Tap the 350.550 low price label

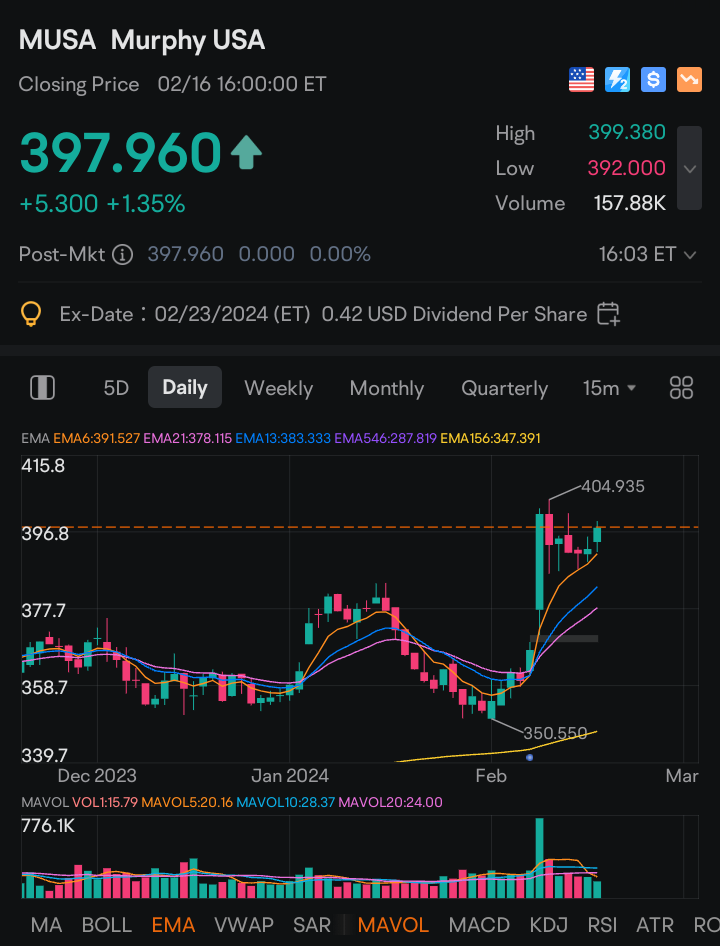(555, 734)
